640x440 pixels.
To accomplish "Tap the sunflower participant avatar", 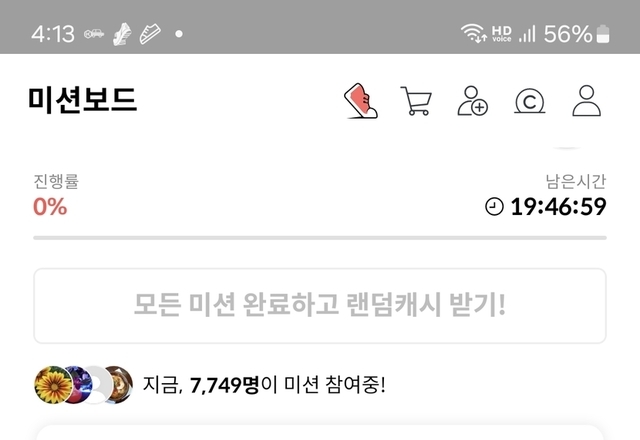I will click(x=53, y=385).
